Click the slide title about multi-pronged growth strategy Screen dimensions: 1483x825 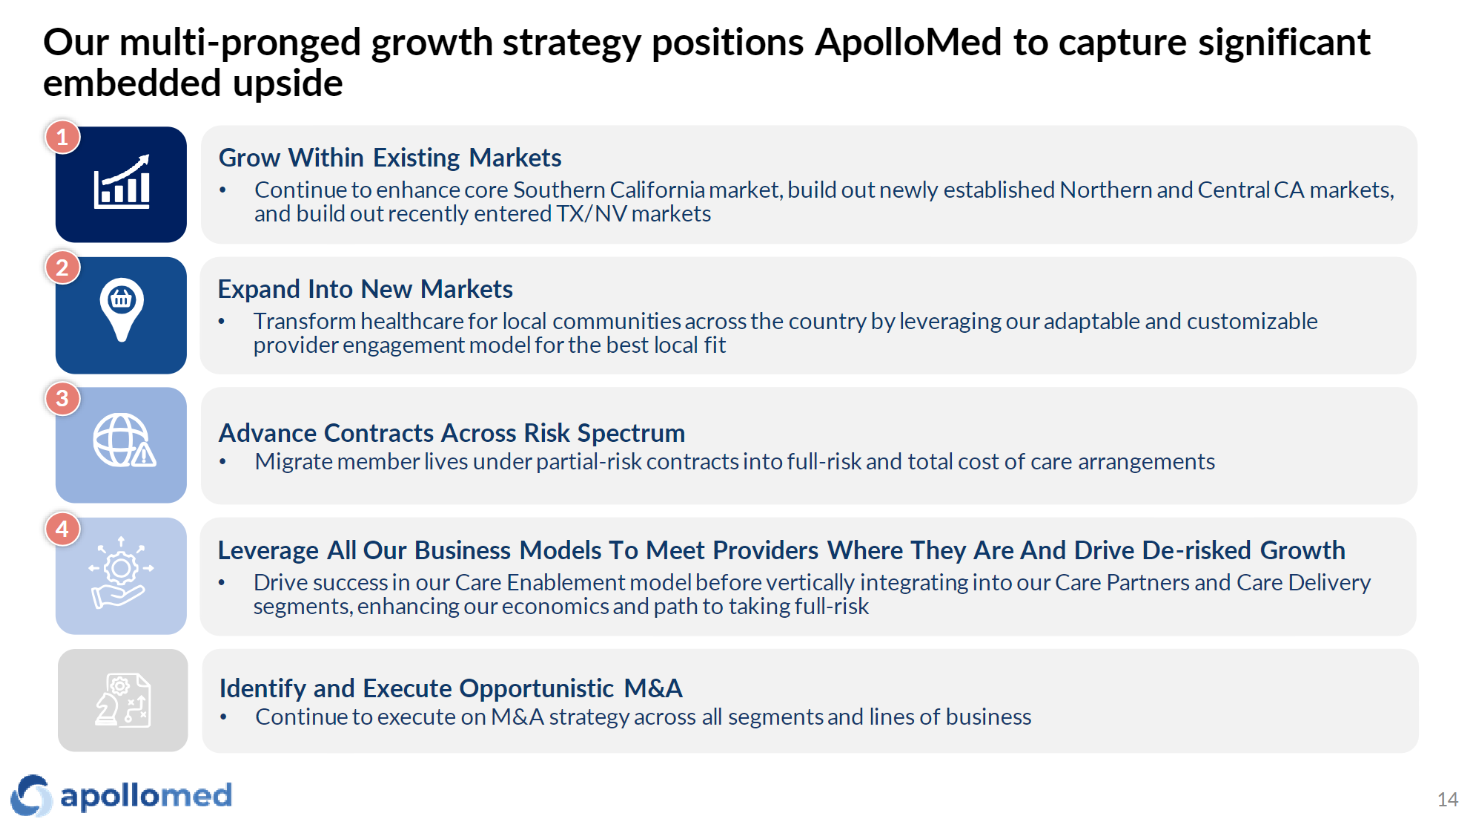pos(706,62)
